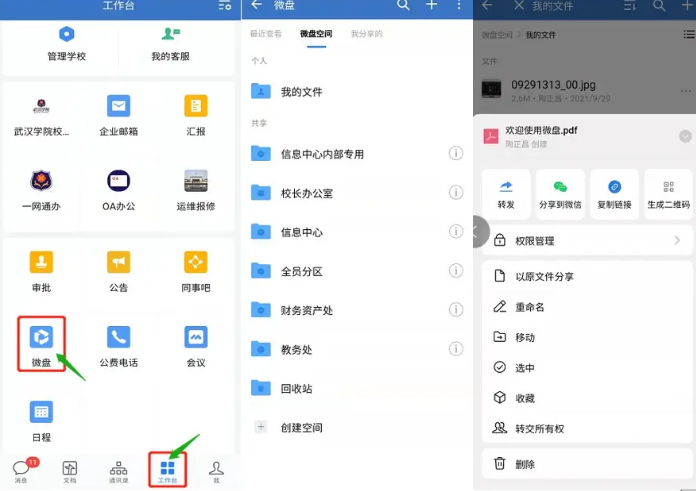696x491 pixels.
Task: Tap the 选中 select option
Action: click(525, 368)
